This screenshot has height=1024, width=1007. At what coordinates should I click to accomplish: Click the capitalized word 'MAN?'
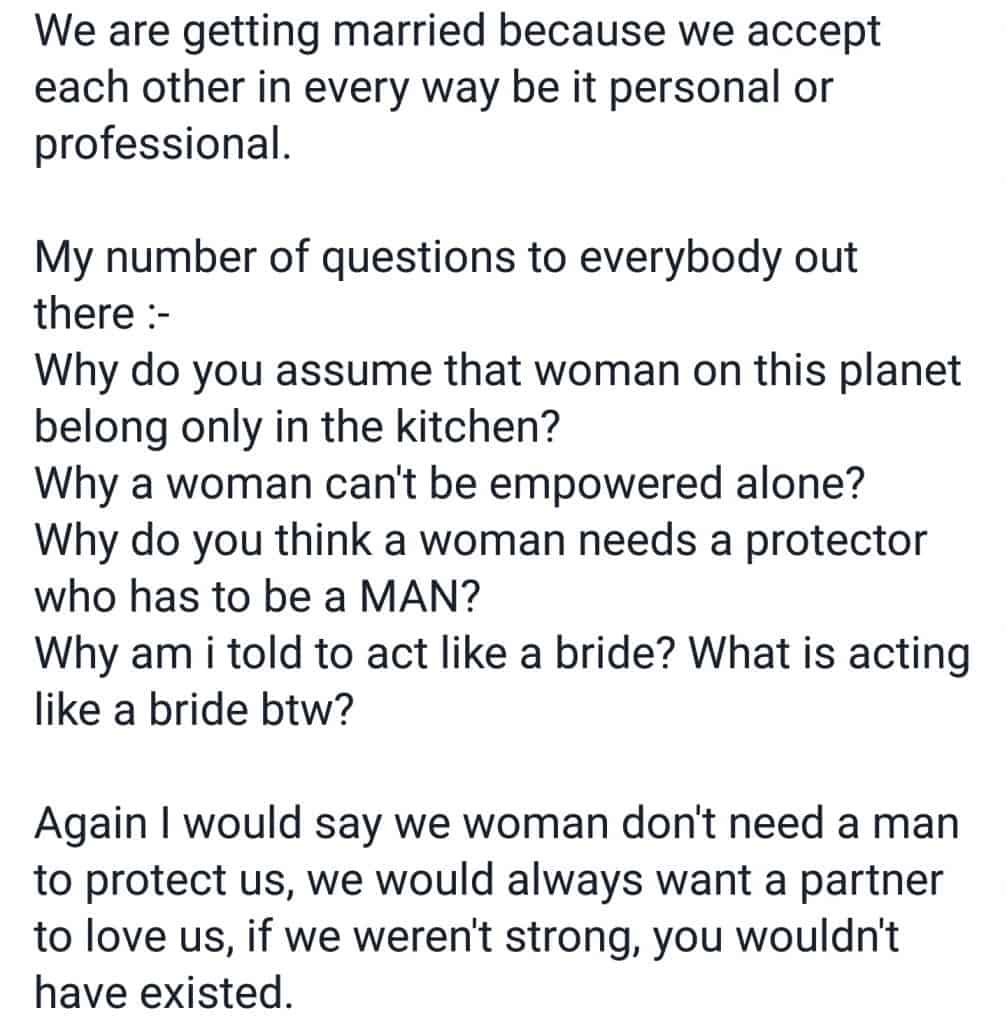[x=420, y=596]
